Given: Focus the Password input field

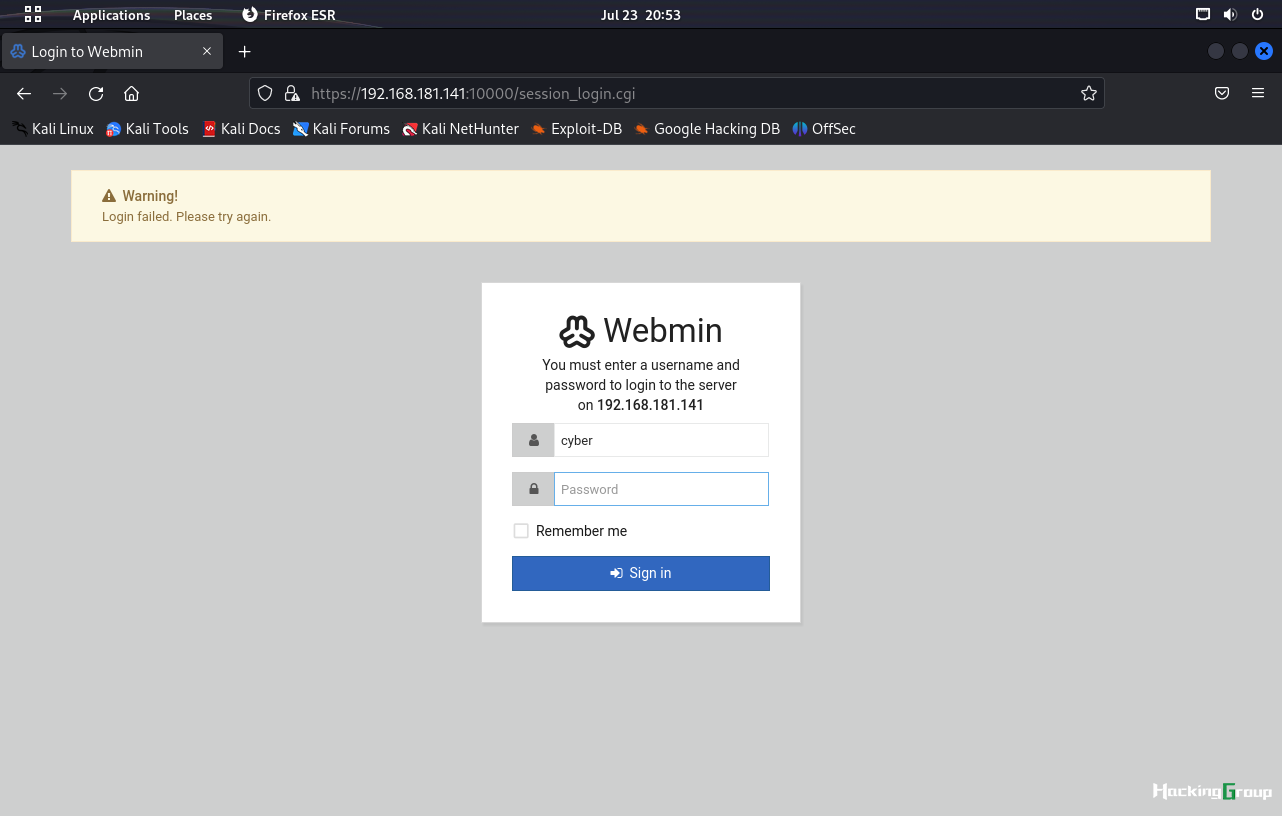Looking at the screenshot, I should tap(661, 489).
